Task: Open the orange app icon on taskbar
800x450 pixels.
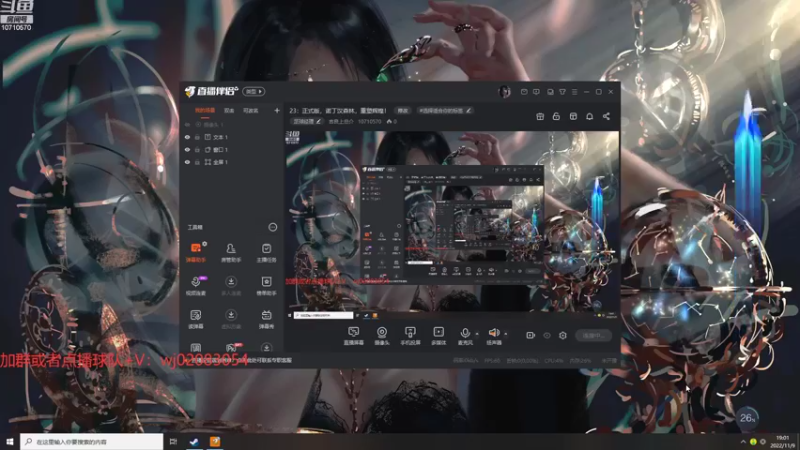Action: click(215, 442)
